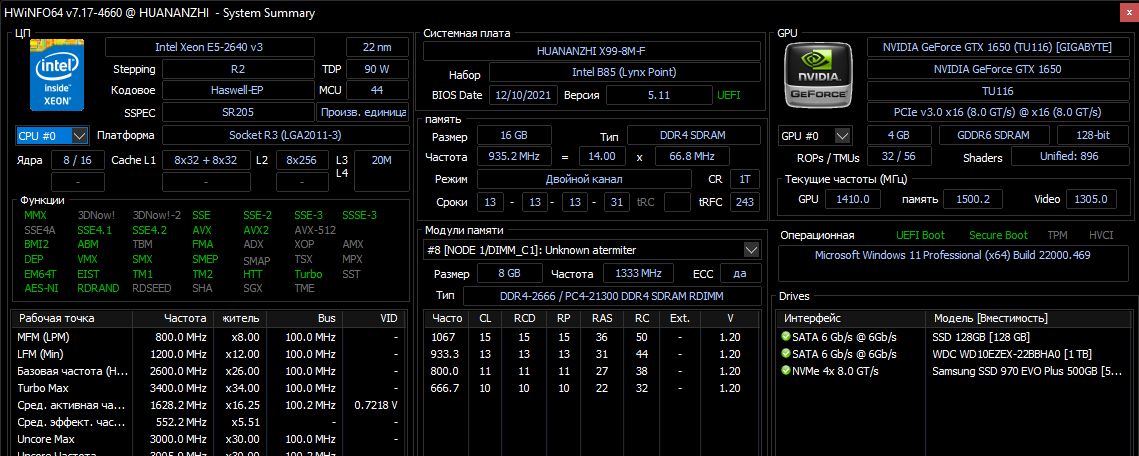The width and height of the screenshot is (1139, 456).
Task: Click the 1333 MHz module frequency value
Action: pyautogui.click(x=638, y=273)
